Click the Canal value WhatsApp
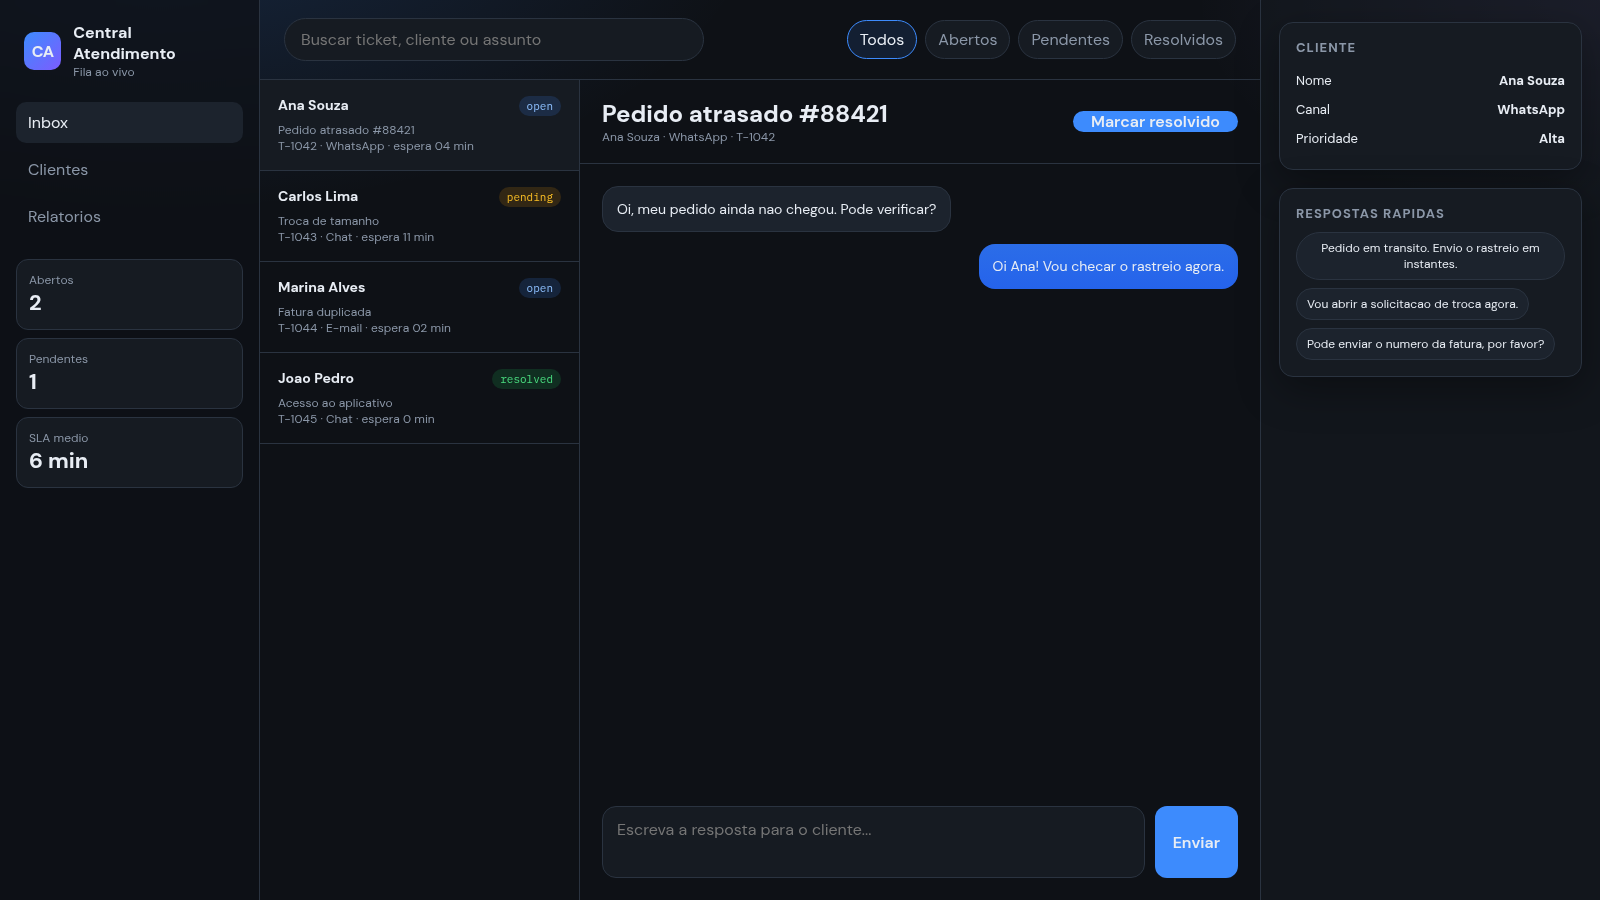The width and height of the screenshot is (1600, 900). tap(1530, 109)
